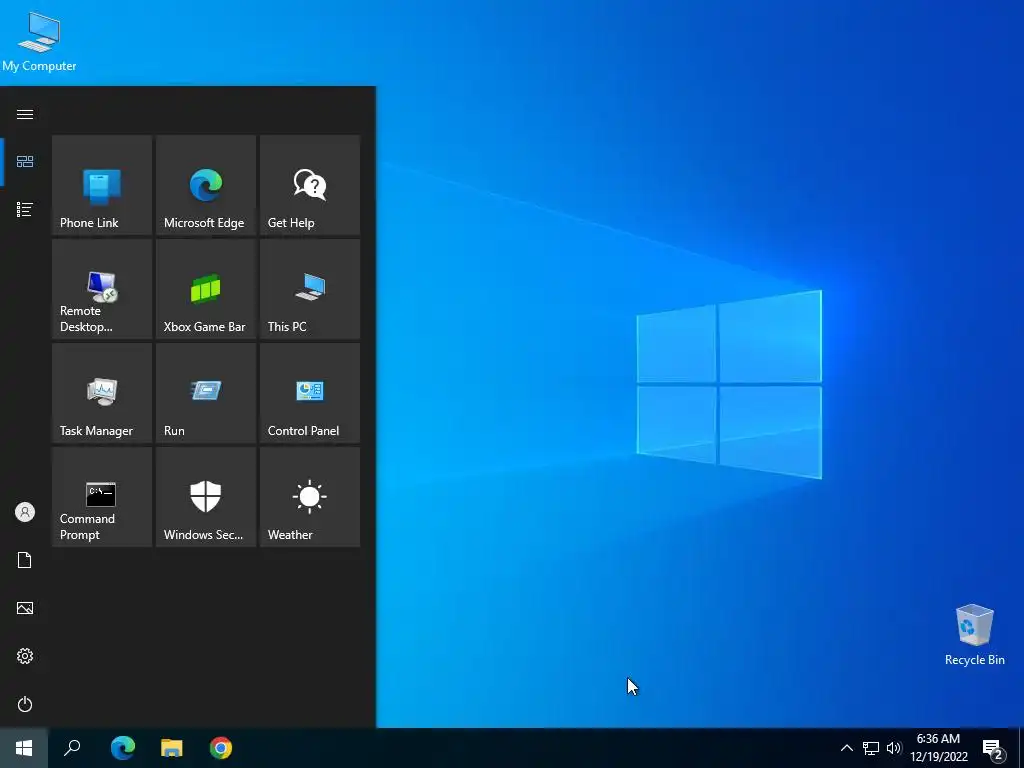1024x768 pixels.
Task: Open the Run tile
Action: pyautogui.click(x=206, y=392)
